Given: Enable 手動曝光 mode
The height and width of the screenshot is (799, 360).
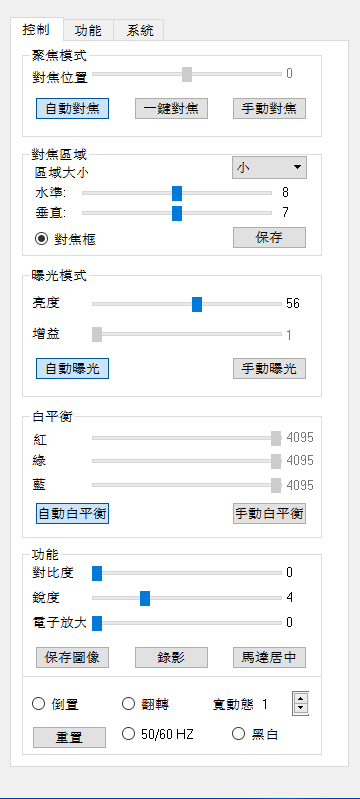Looking at the screenshot, I should coord(269,368).
